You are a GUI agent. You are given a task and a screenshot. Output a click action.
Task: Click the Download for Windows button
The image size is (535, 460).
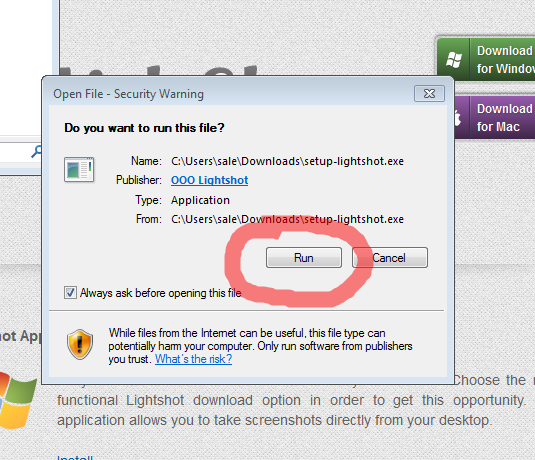pos(486,59)
